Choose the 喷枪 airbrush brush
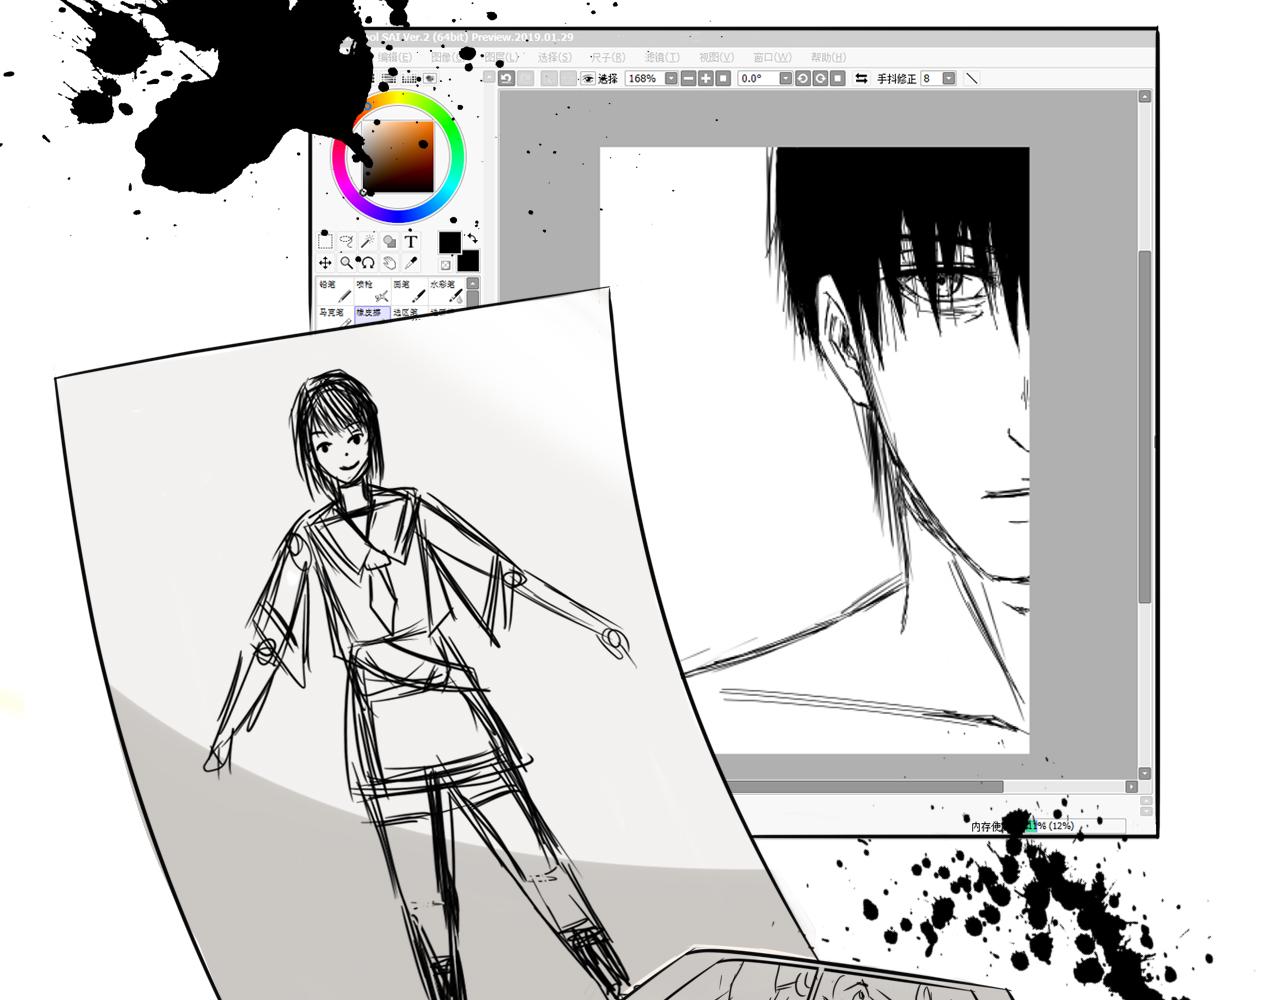1280x1000 pixels. [x=372, y=290]
